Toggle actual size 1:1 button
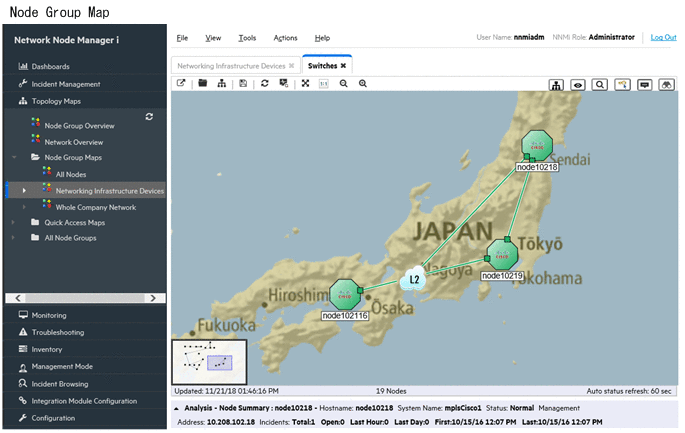 tap(324, 84)
